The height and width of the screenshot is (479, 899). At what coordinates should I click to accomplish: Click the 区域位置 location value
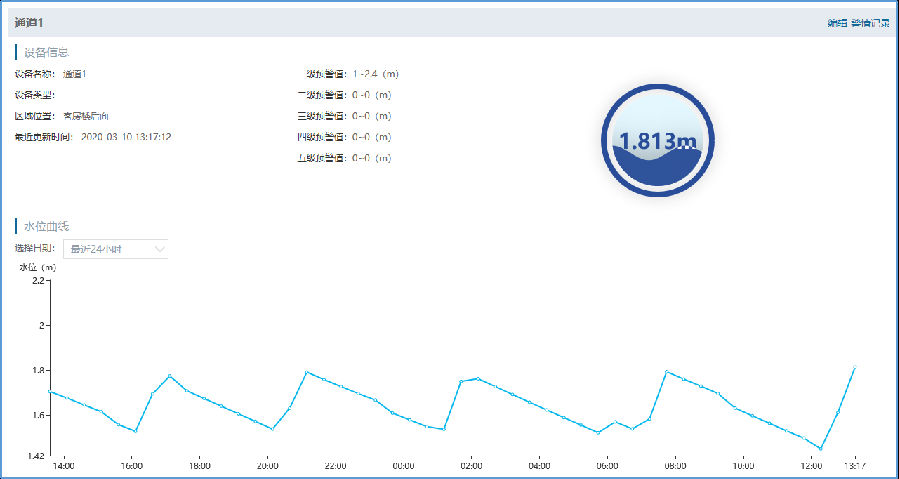[86, 116]
